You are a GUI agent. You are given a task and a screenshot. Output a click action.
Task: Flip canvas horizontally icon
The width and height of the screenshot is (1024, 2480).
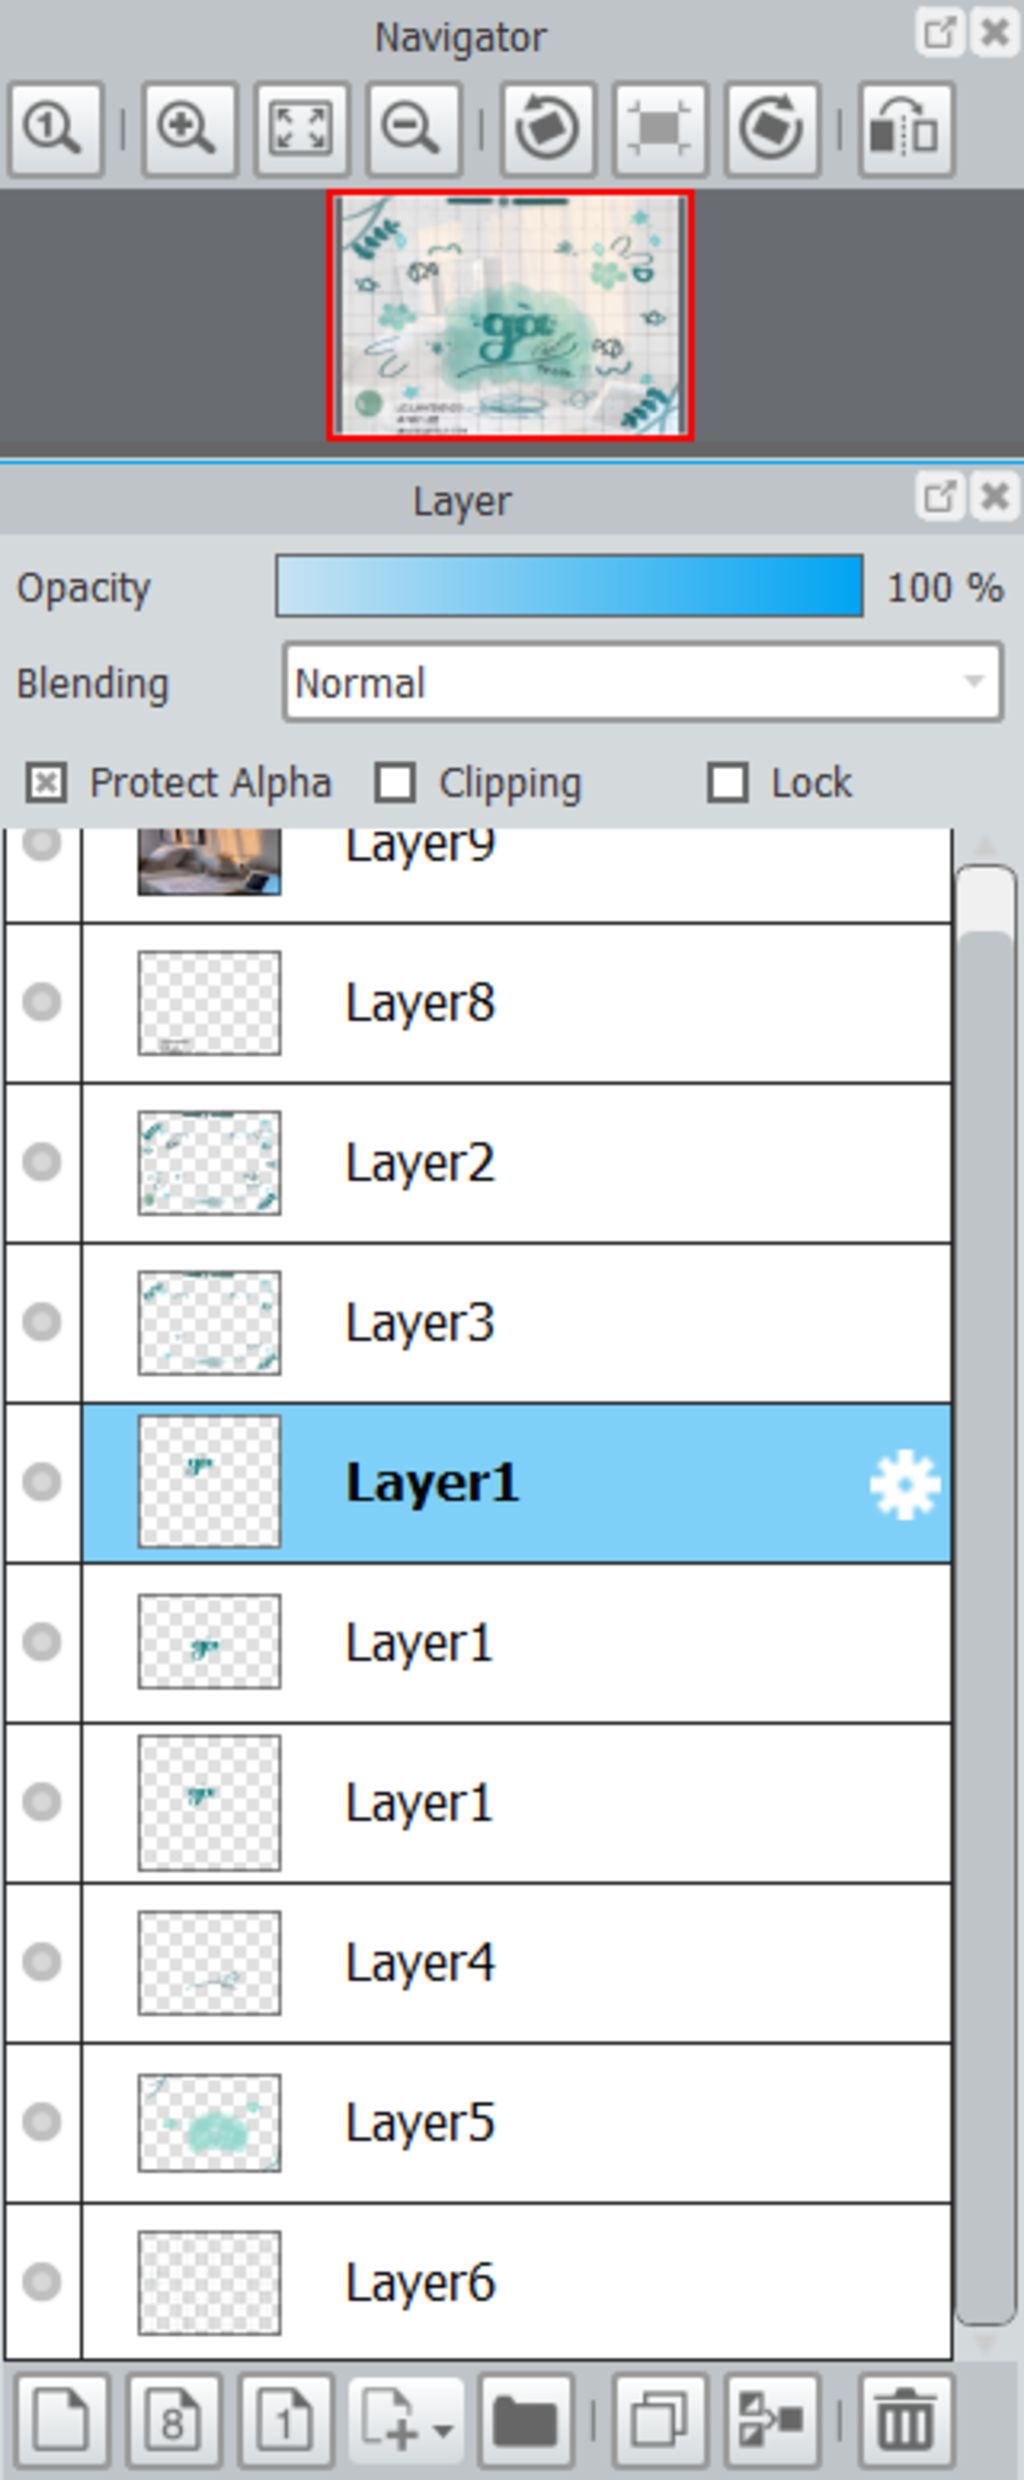click(x=905, y=130)
